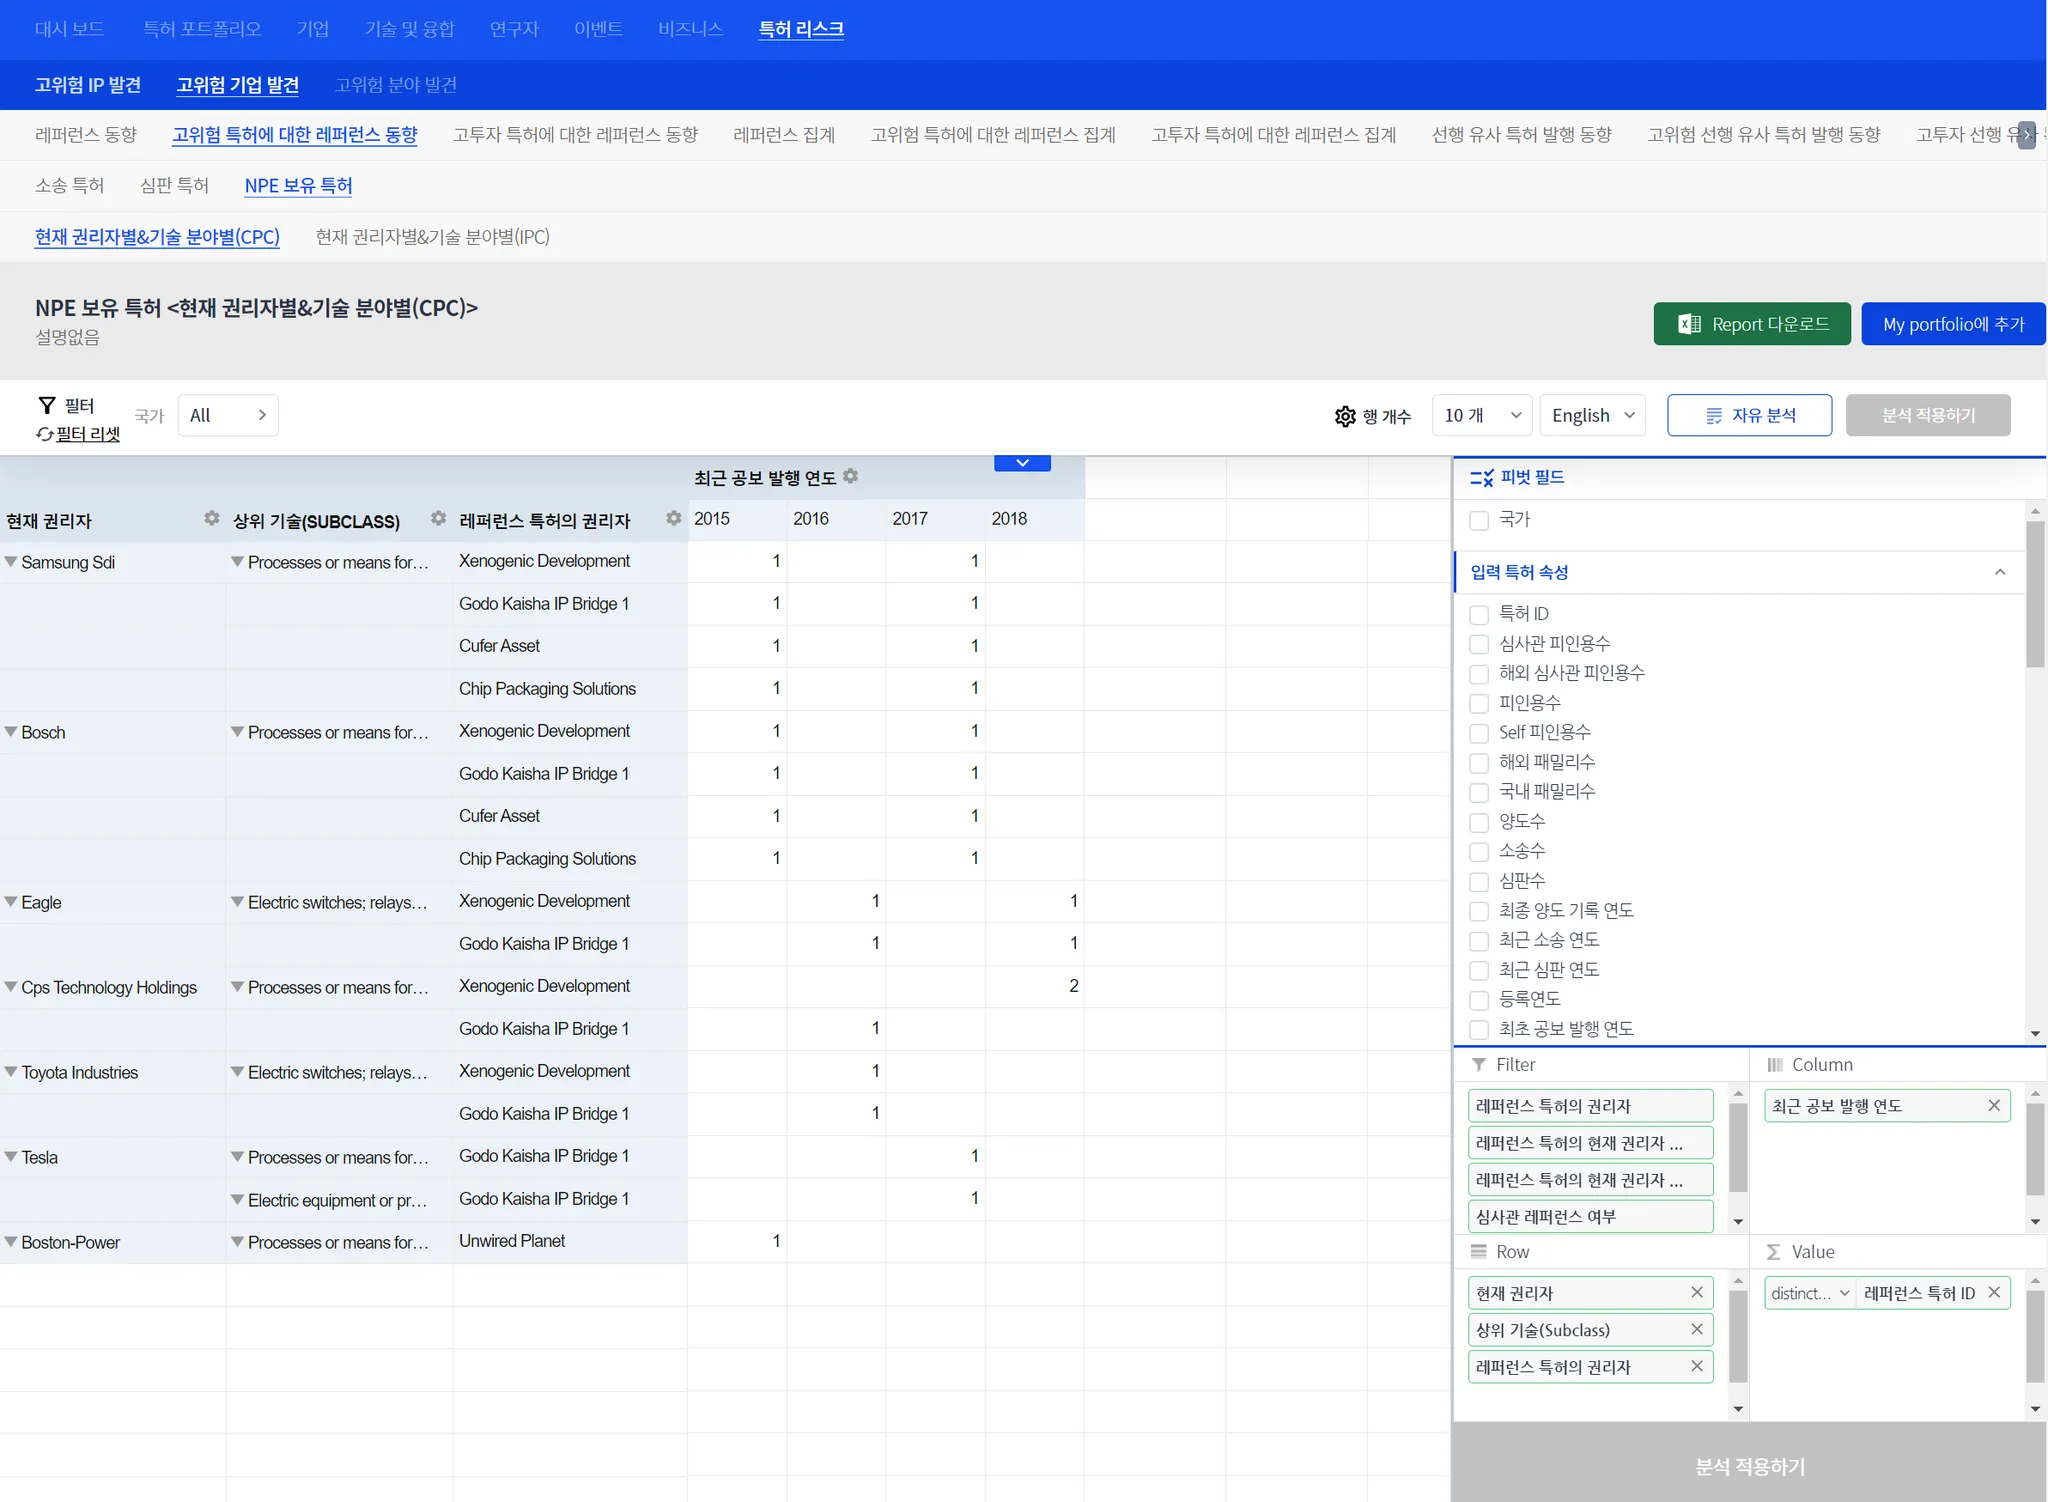Click gear icon next to 최근 공보 발행 연도
The height and width of the screenshot is (1502, 2048).
pyautogui.click(x=850, y=476)
